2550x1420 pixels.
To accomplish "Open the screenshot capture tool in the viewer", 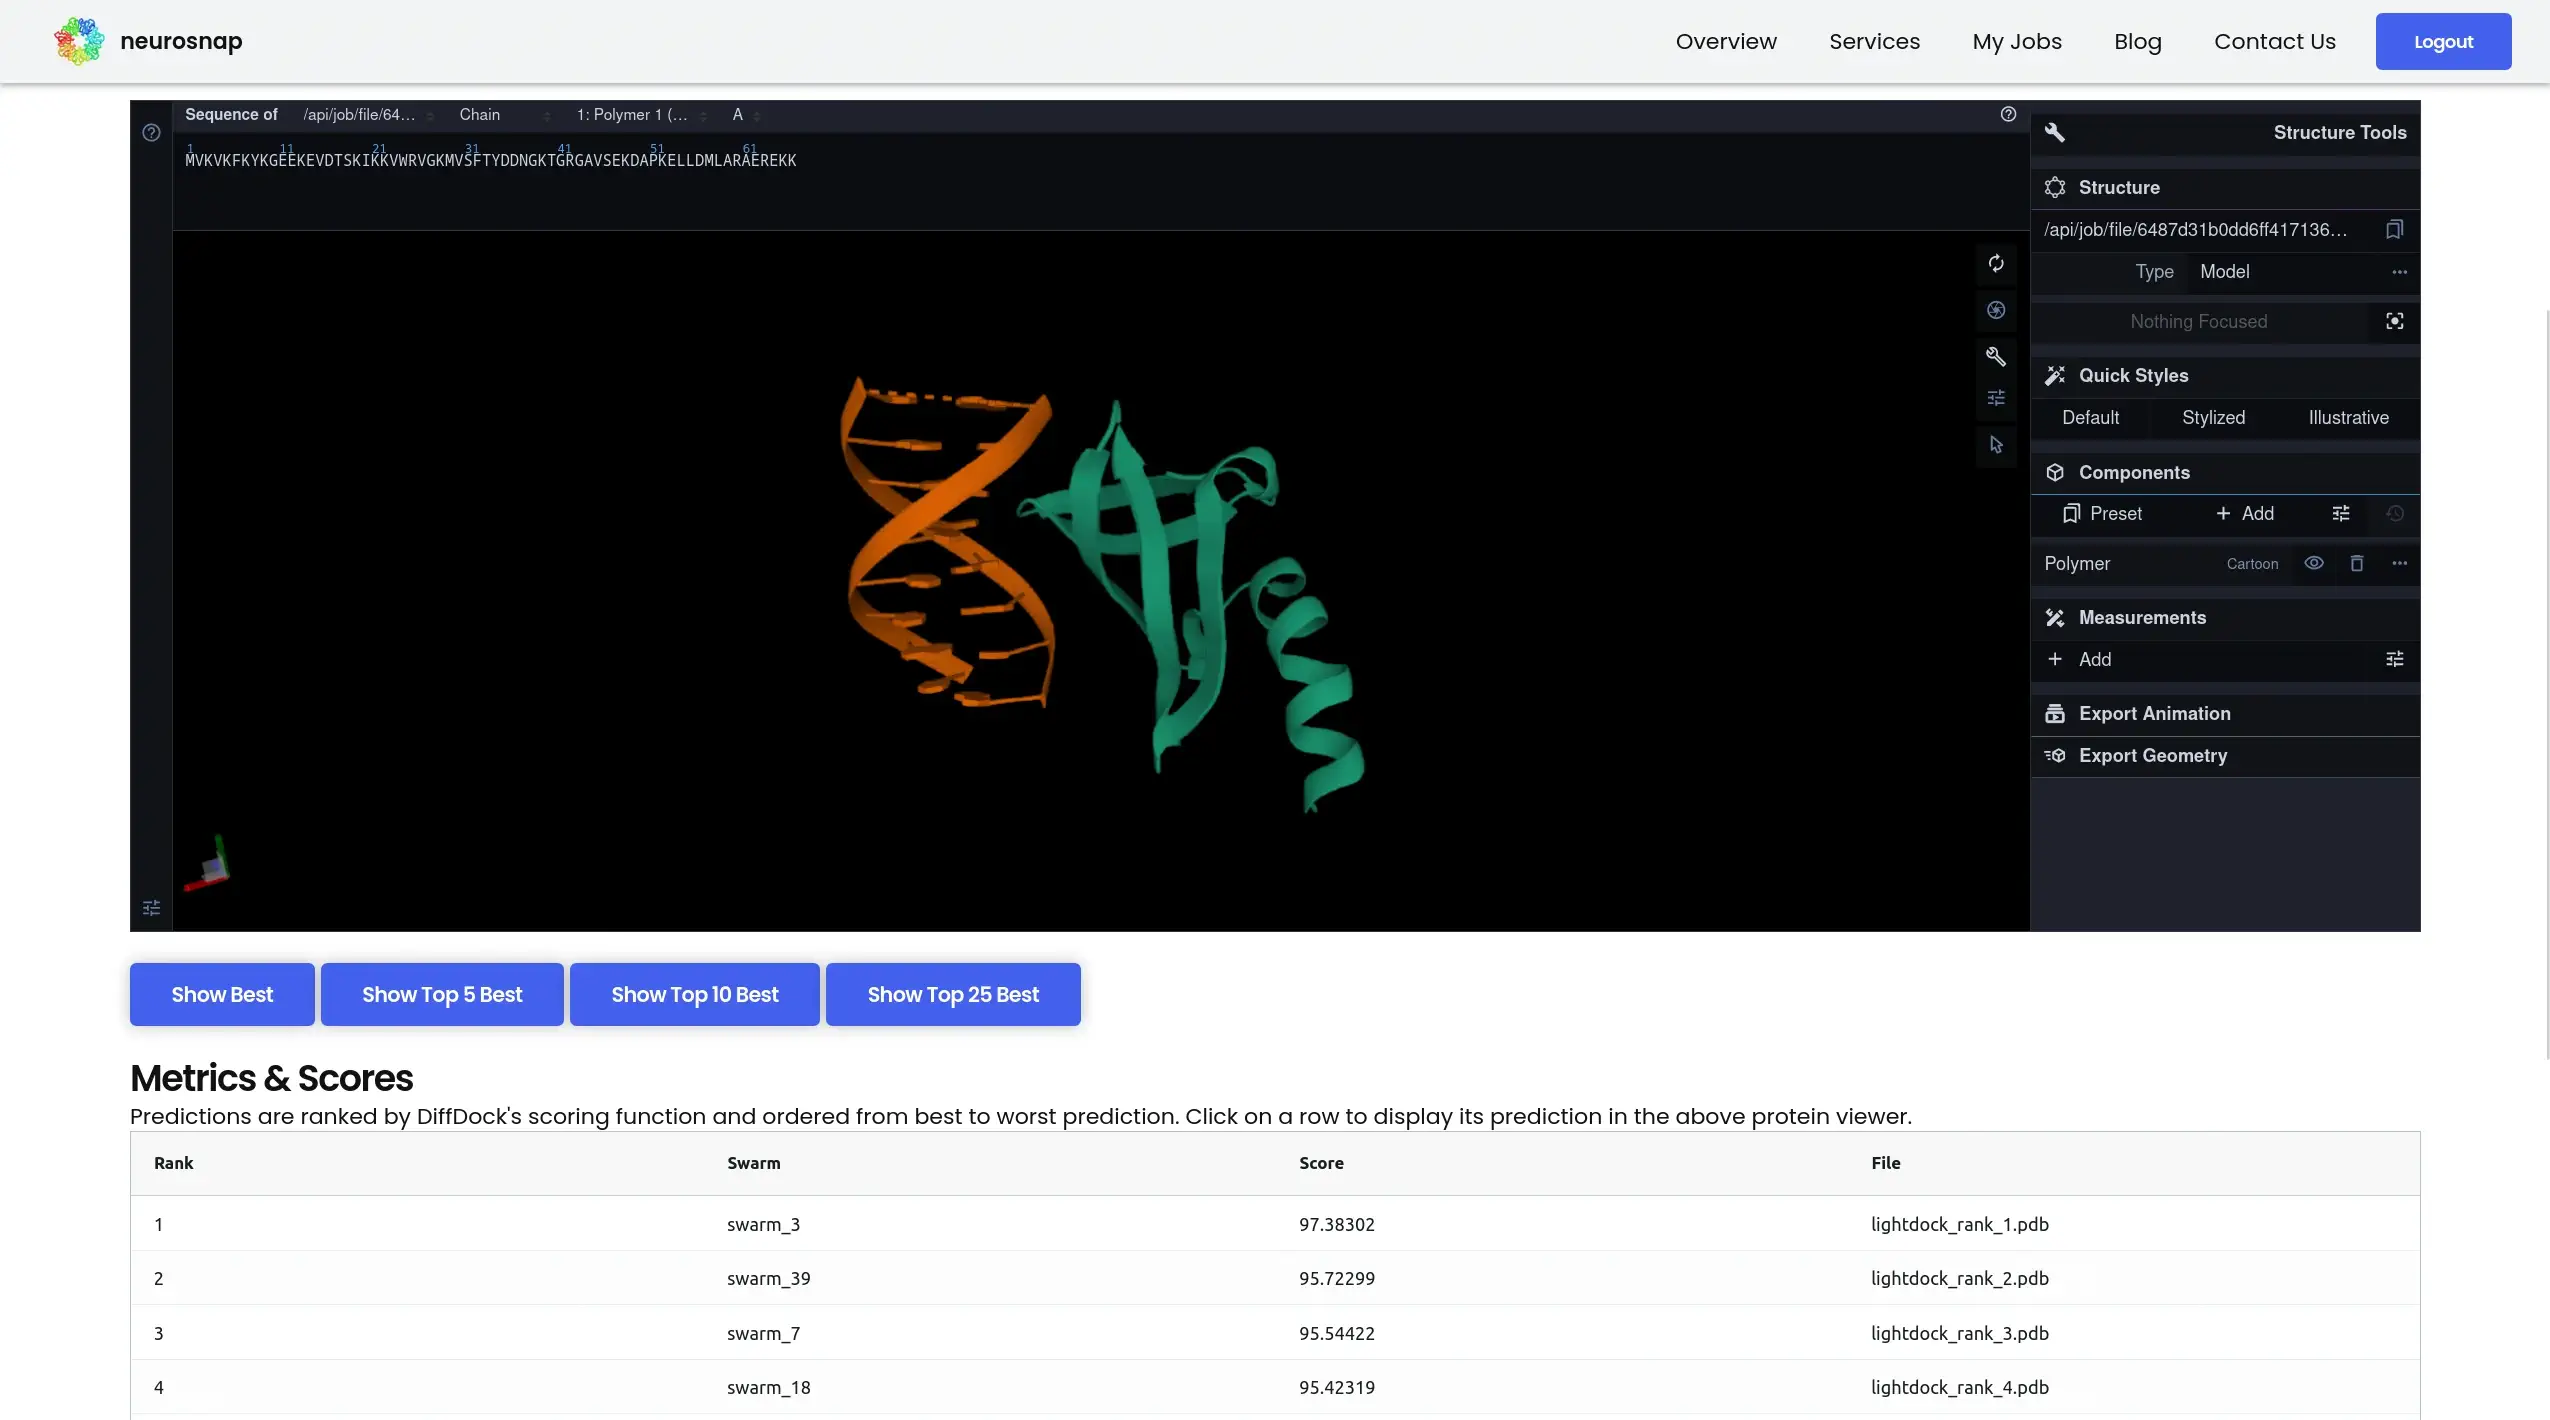I will pos(1996,310).
